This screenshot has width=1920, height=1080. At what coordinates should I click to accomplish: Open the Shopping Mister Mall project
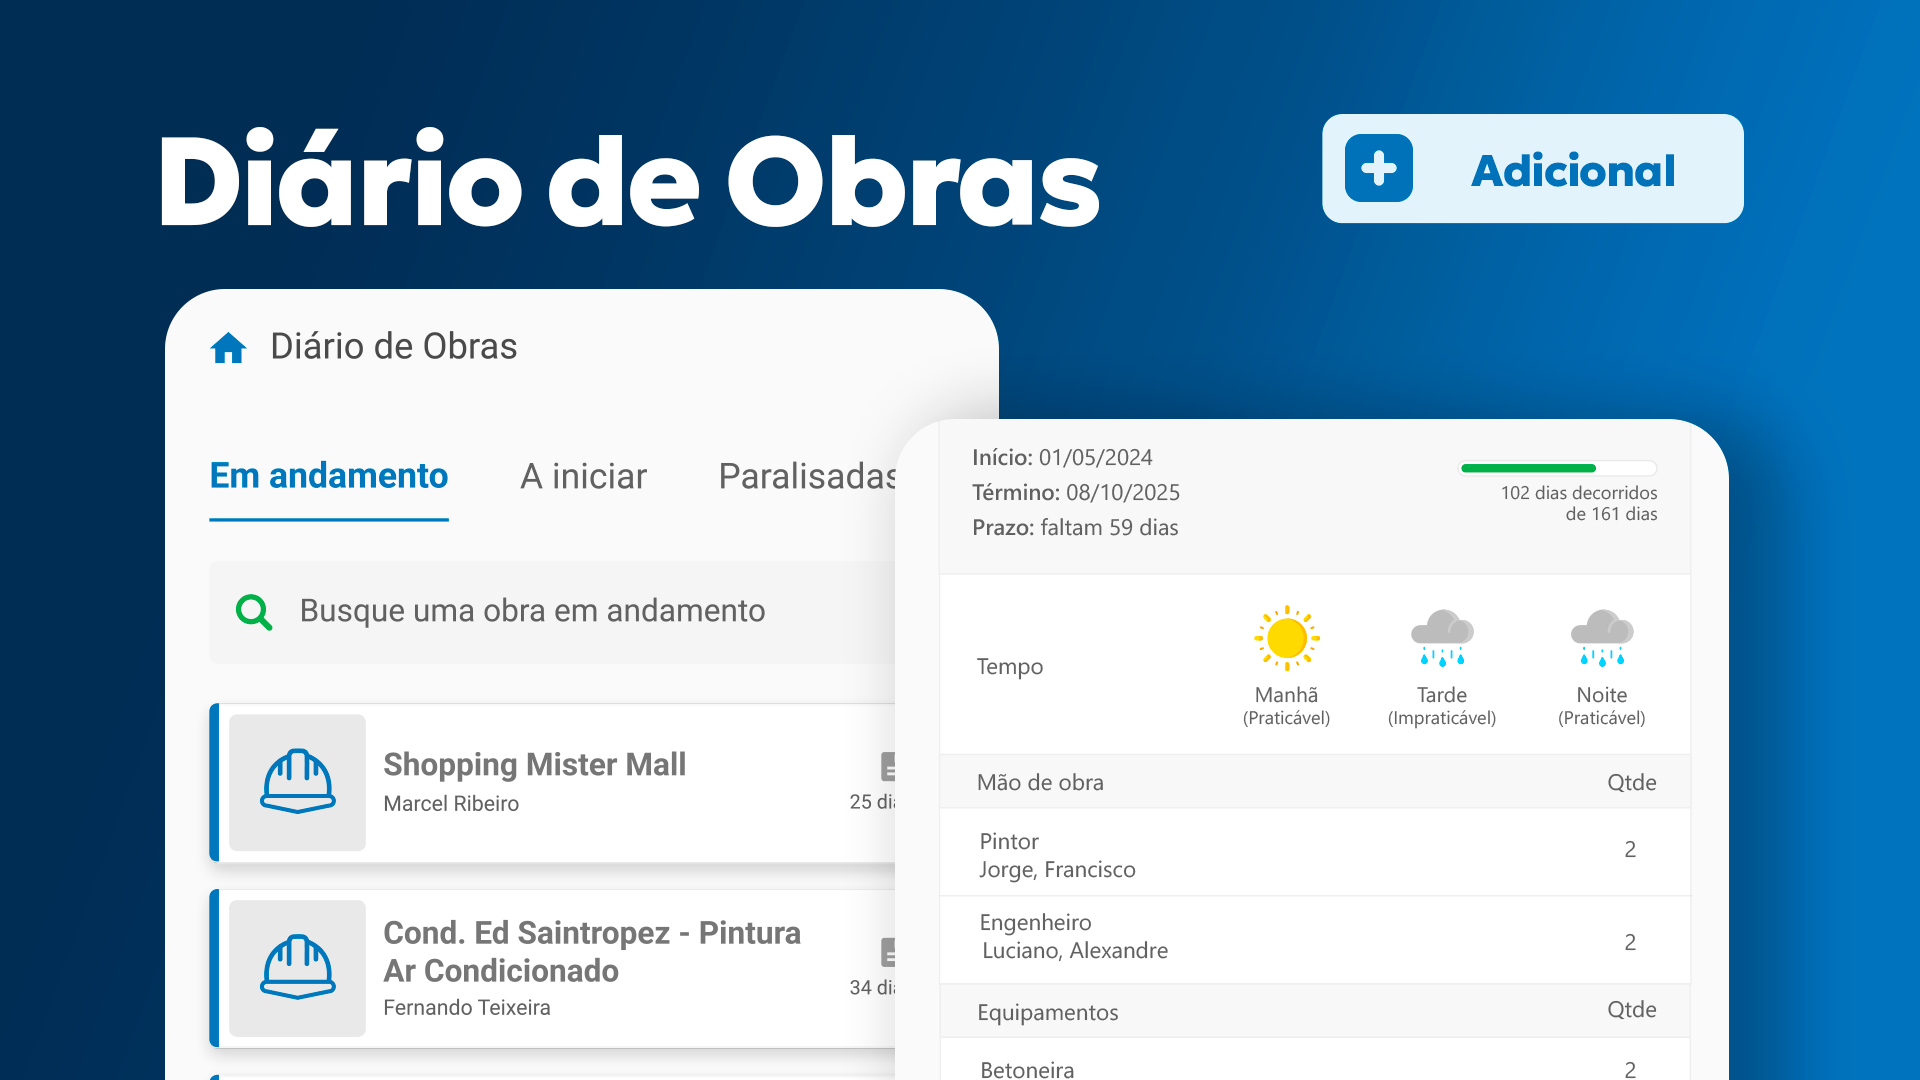pos(534,765)
